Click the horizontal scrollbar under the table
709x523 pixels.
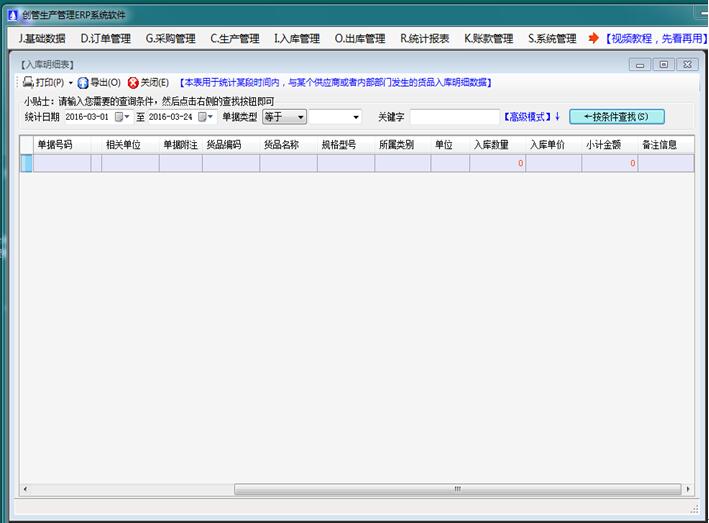[x=350, y=490]
